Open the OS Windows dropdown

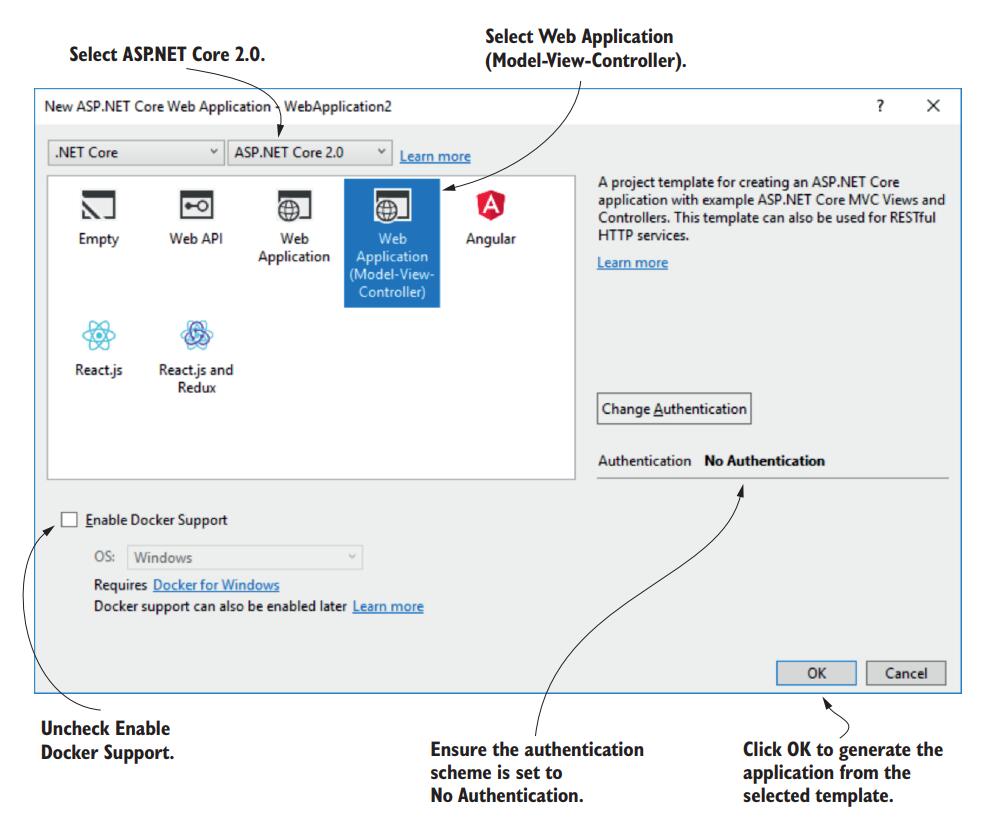tap(245, 557)
